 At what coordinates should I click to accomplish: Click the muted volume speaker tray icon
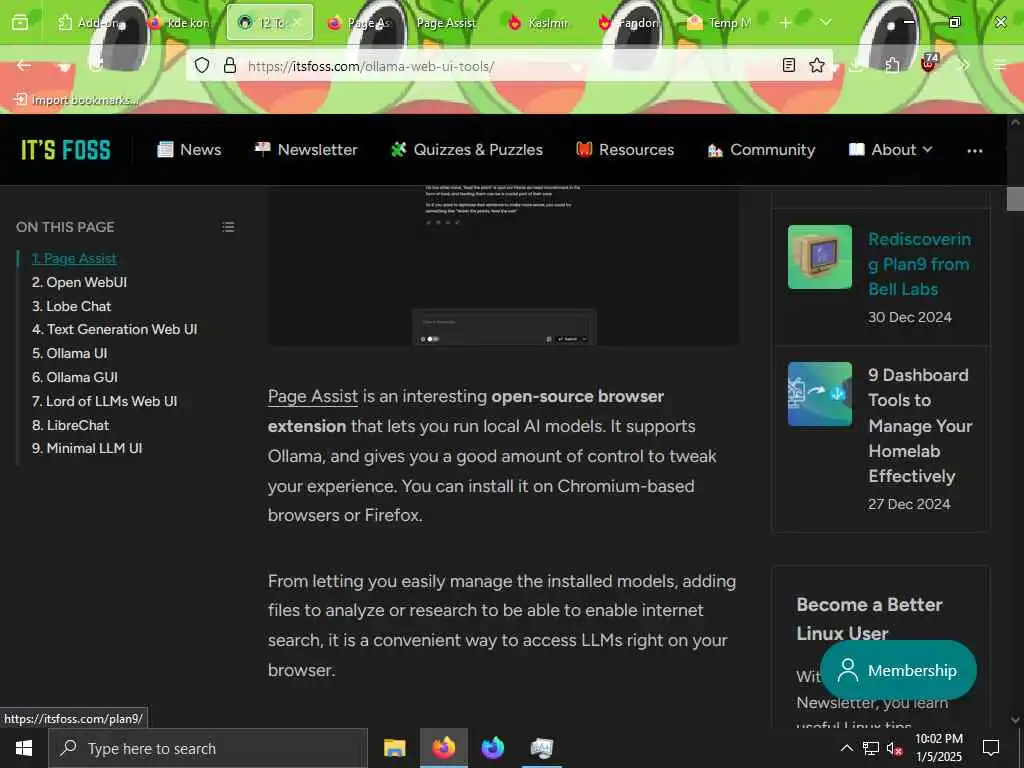[x=894, y=748]
